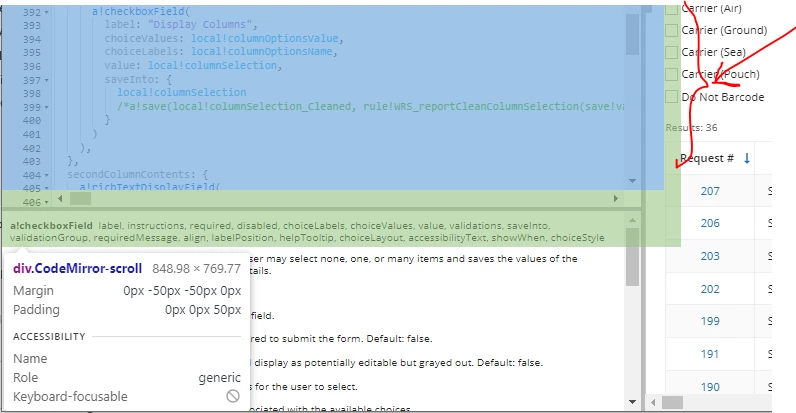
Task: Click code line saveInto: {
Action: 138,80
